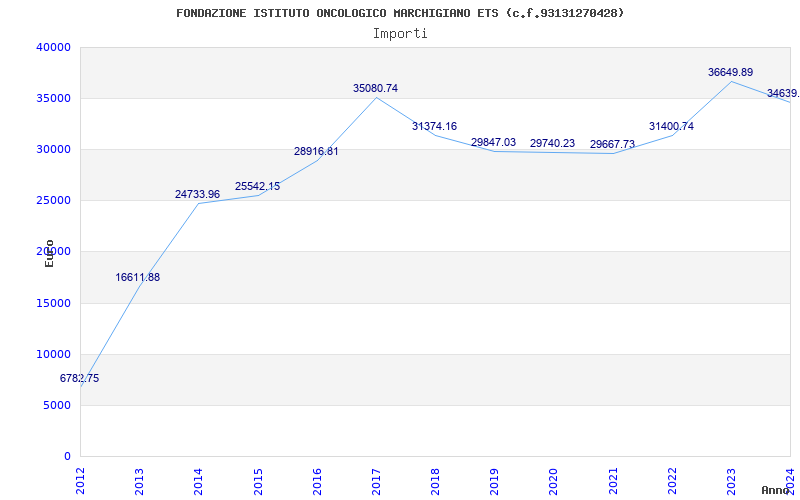The image size is (800, 500).
Task: Click the y-axis tick 5000
Action: (56, 406)
